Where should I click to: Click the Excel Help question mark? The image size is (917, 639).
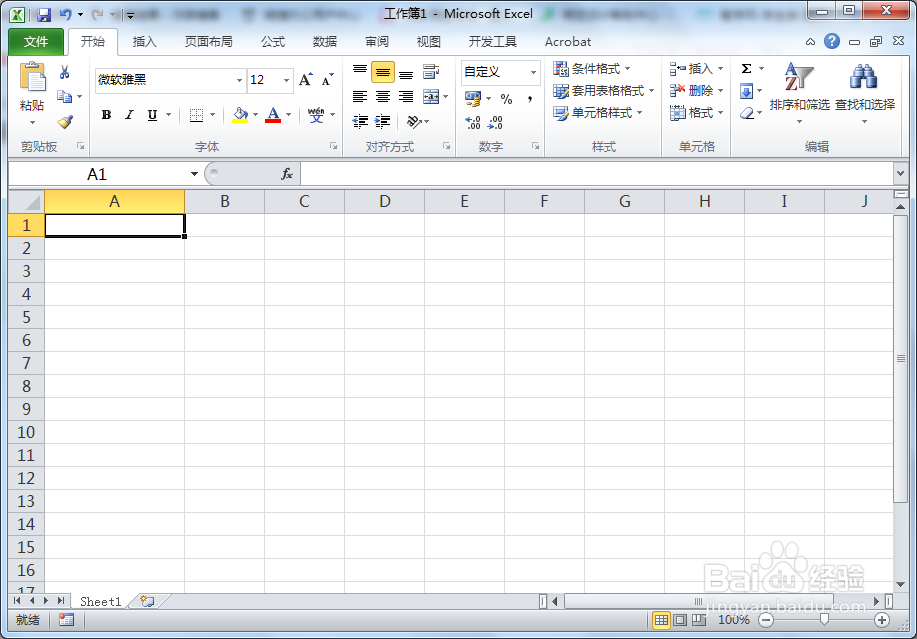click(832, 41)
